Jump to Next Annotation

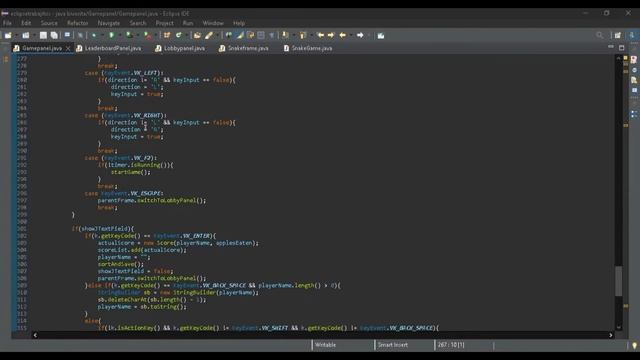tap(285, 36)
